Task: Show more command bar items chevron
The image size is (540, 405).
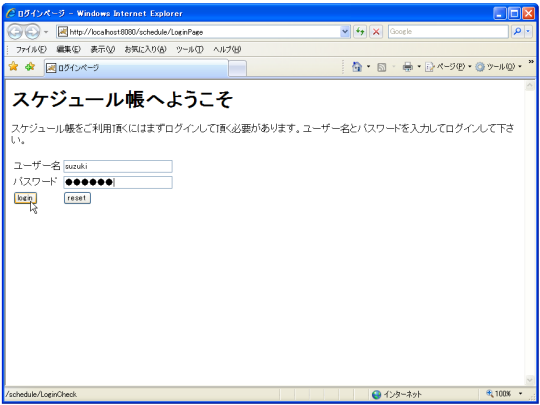Action: click(x=531, y=62)
